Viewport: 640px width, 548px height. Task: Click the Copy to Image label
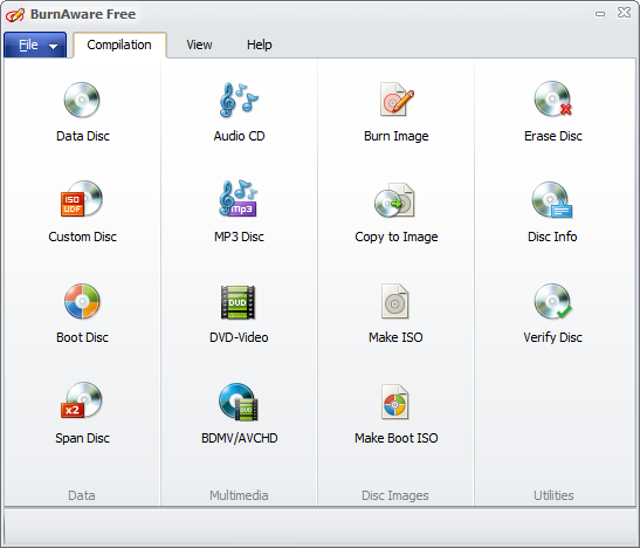click(396, 237)
